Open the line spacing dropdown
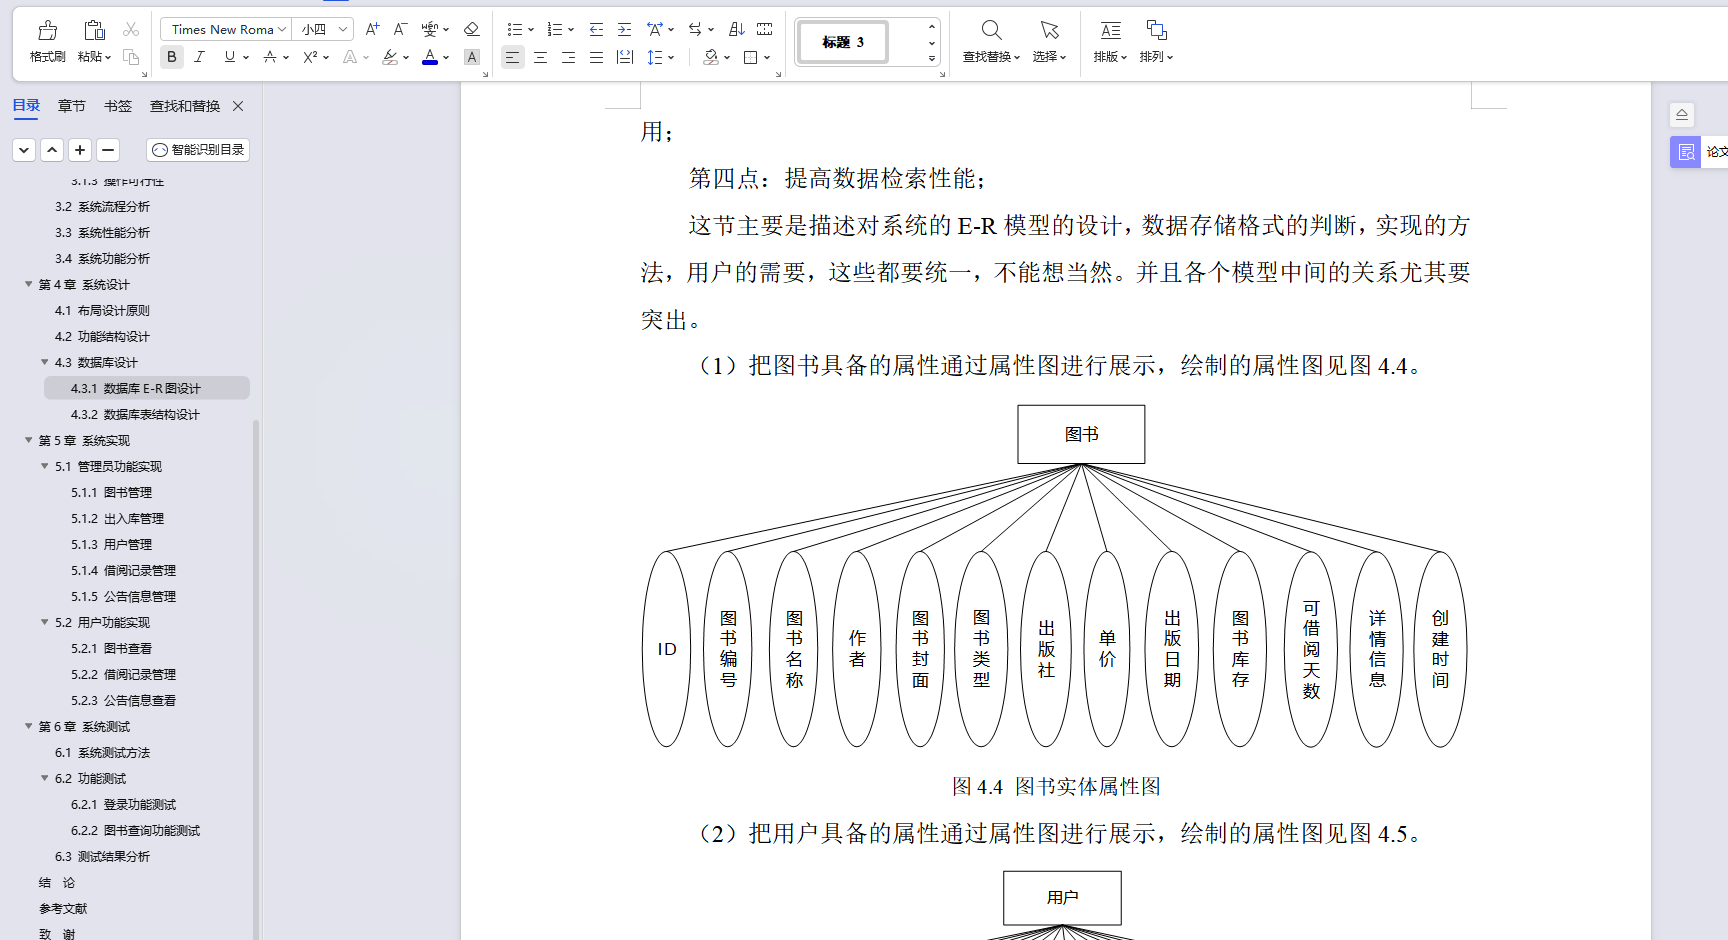 click(x=671, y=58)
